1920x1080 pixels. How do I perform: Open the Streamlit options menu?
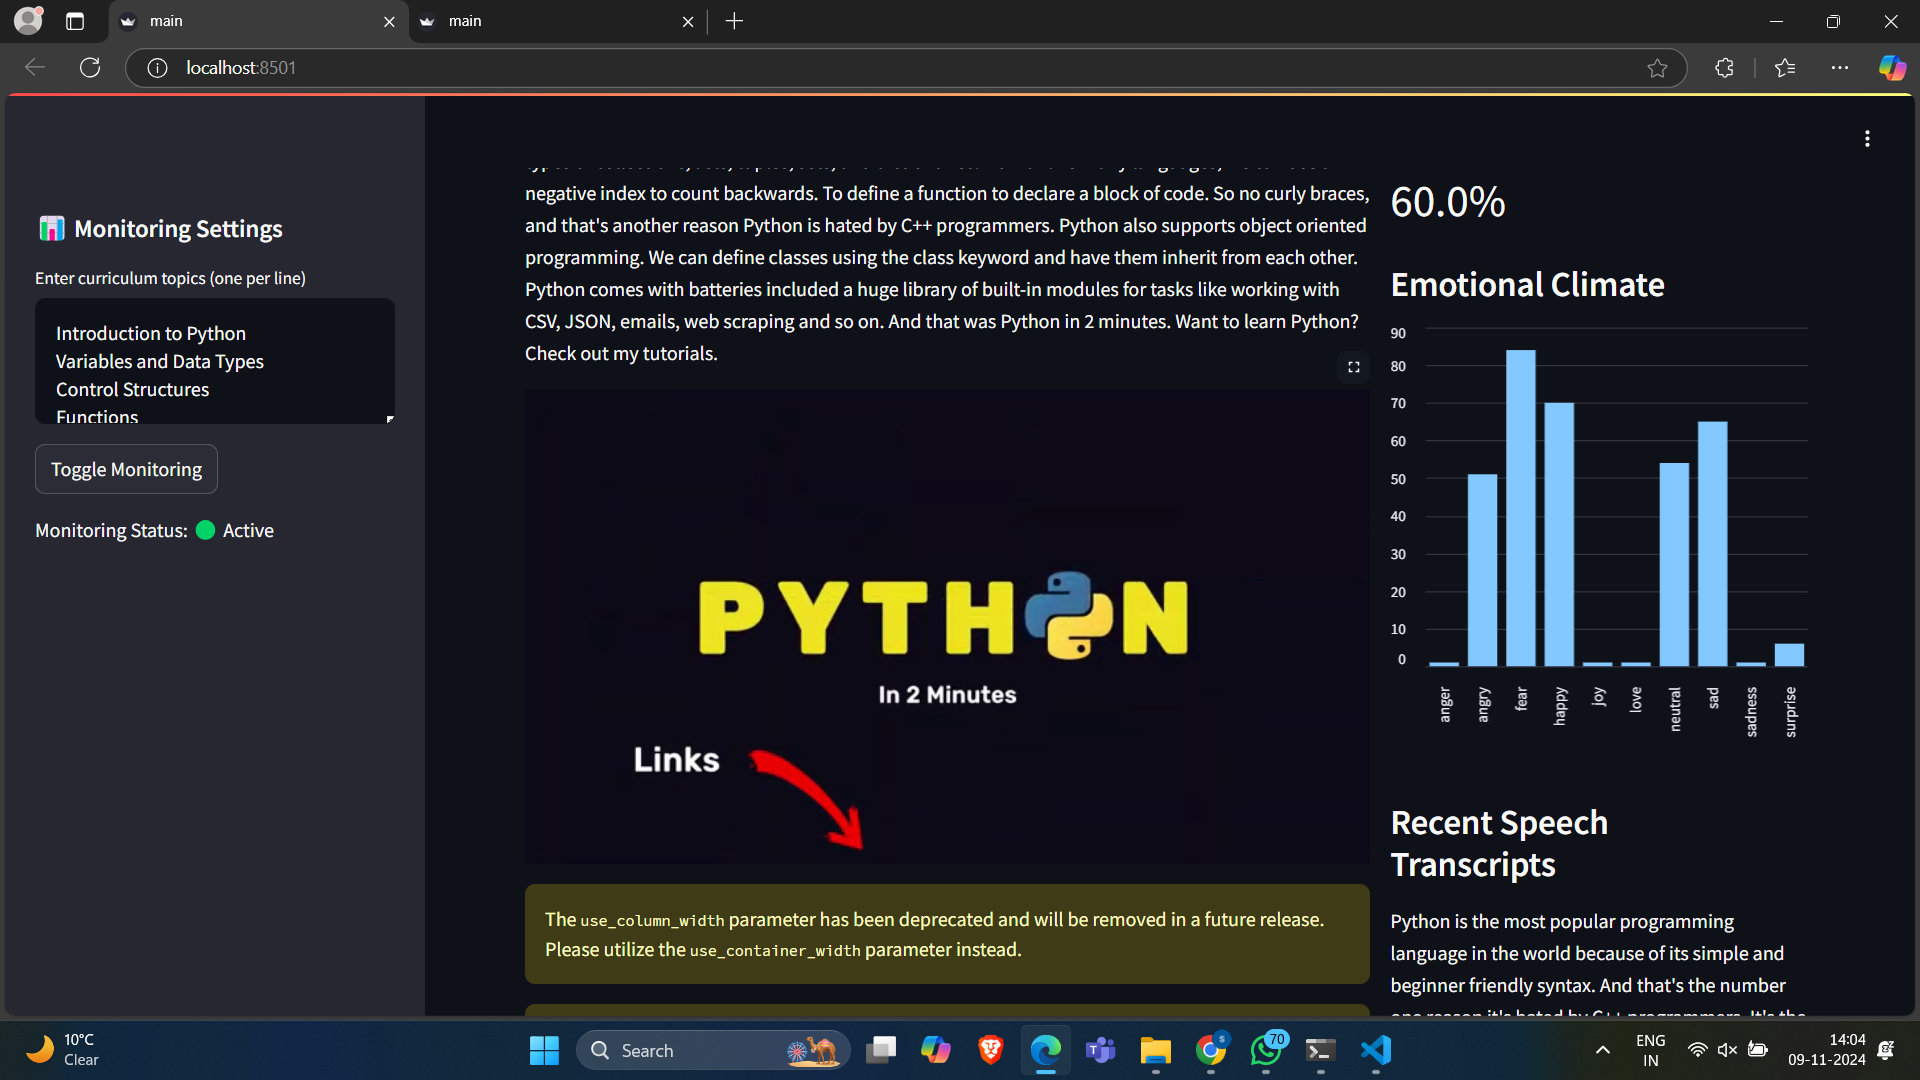click(1868, 138)
